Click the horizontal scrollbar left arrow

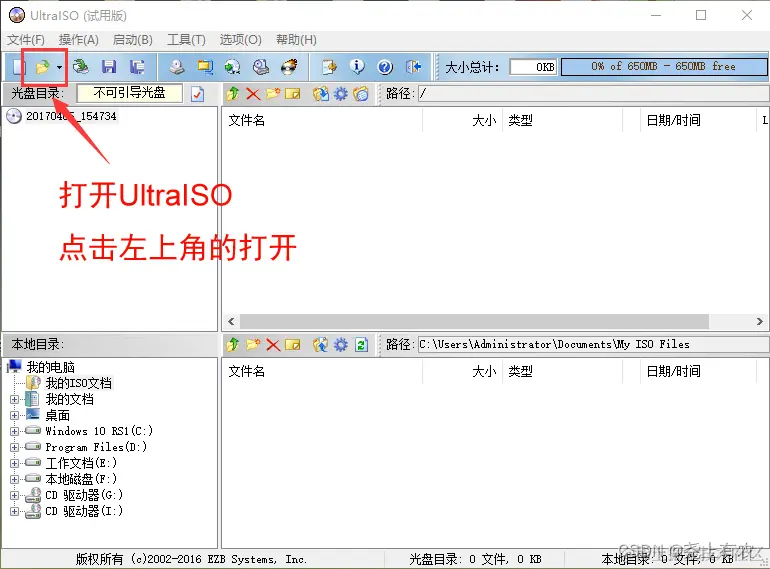point(231,322)
